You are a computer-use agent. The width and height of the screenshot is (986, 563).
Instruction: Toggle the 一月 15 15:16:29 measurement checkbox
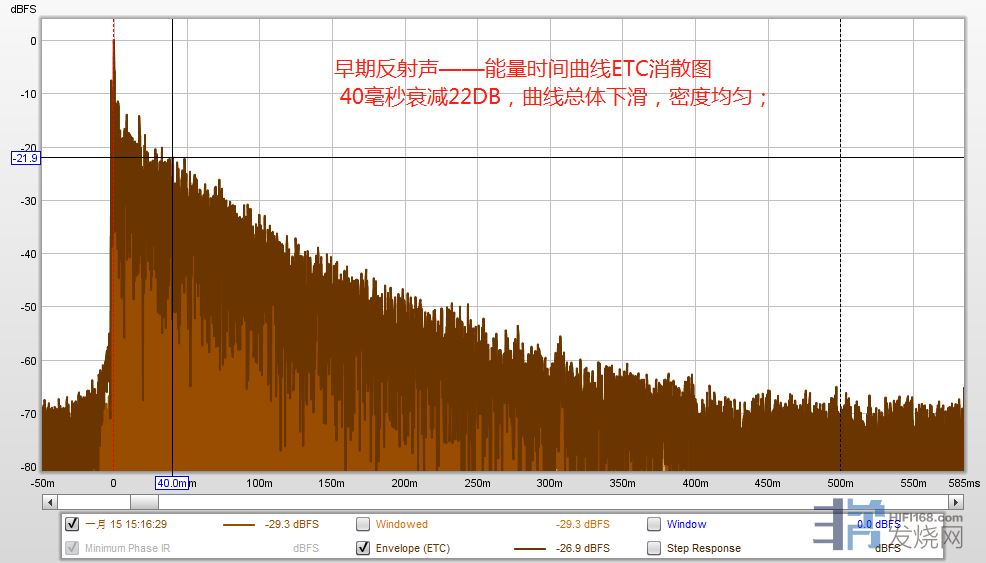click(72, 524)
